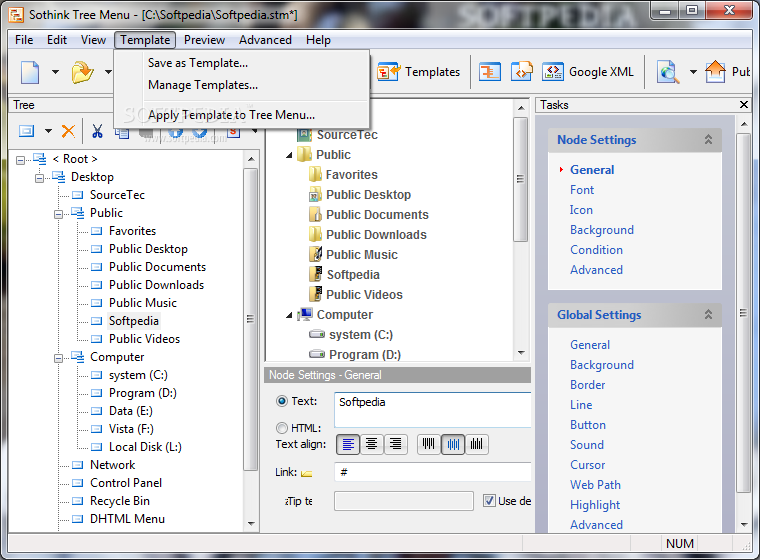Collapse Computer in preview pane
This screenshot has width=760, height=560.
pyautogui.click(x=289, y=315)
